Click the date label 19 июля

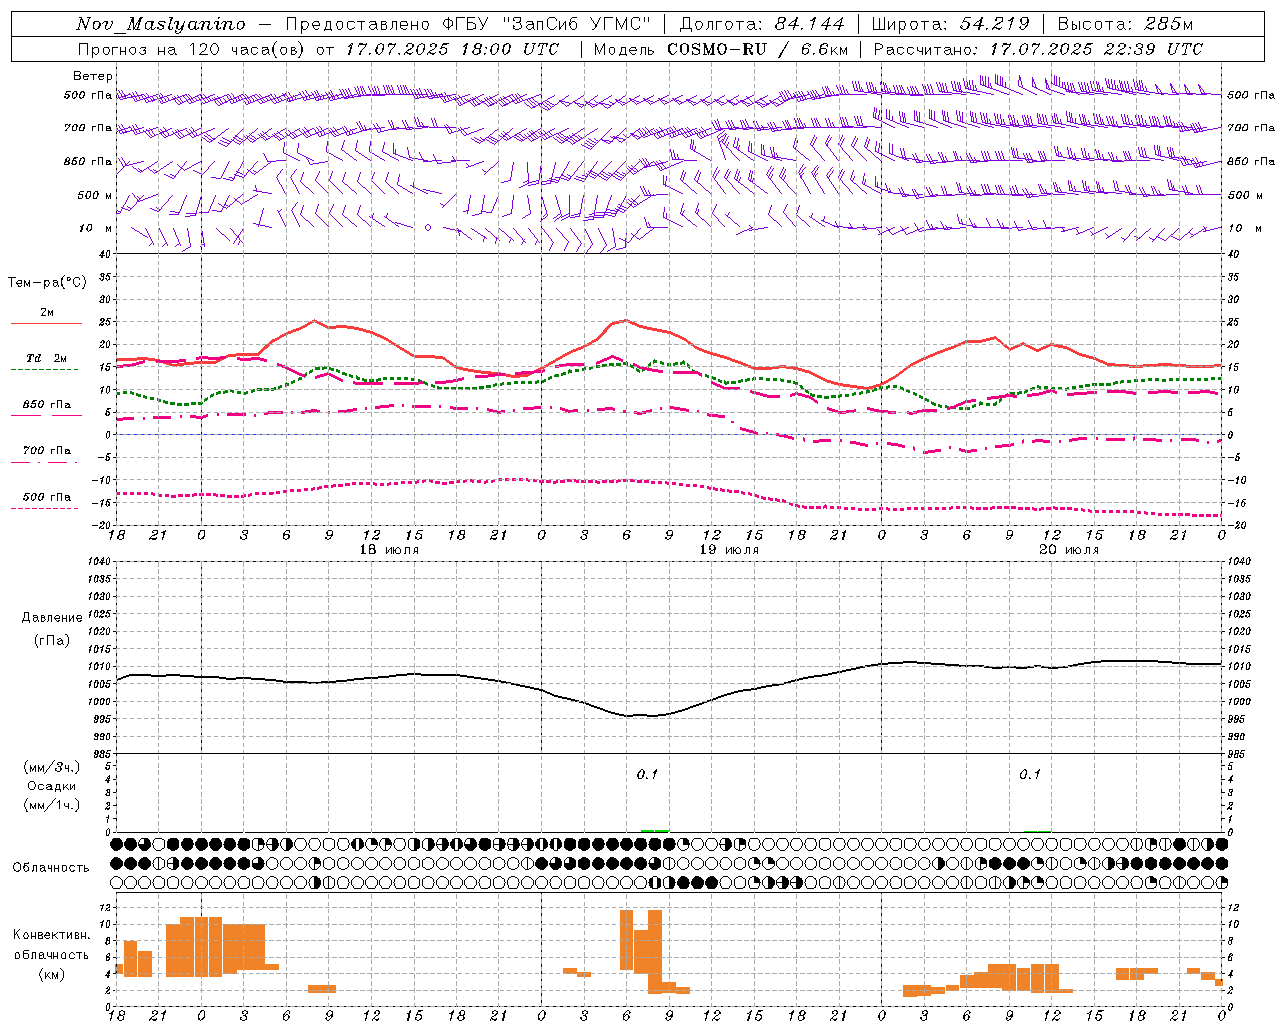point(729,550)
